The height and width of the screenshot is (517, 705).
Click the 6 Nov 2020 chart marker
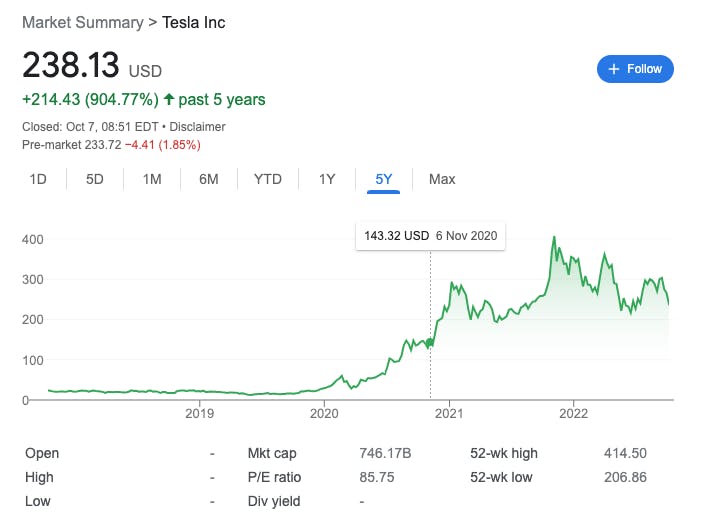pyautogui.click(x=431, y=342)
